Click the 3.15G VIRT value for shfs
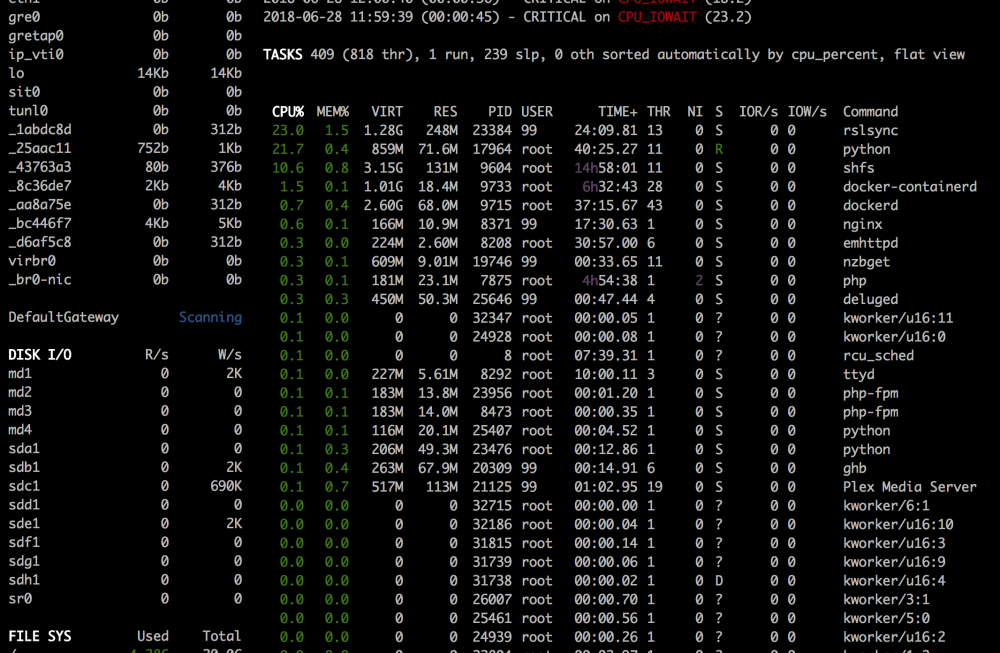The width and height of the screenshot is (1000, 653). click(x=383, y=168)
